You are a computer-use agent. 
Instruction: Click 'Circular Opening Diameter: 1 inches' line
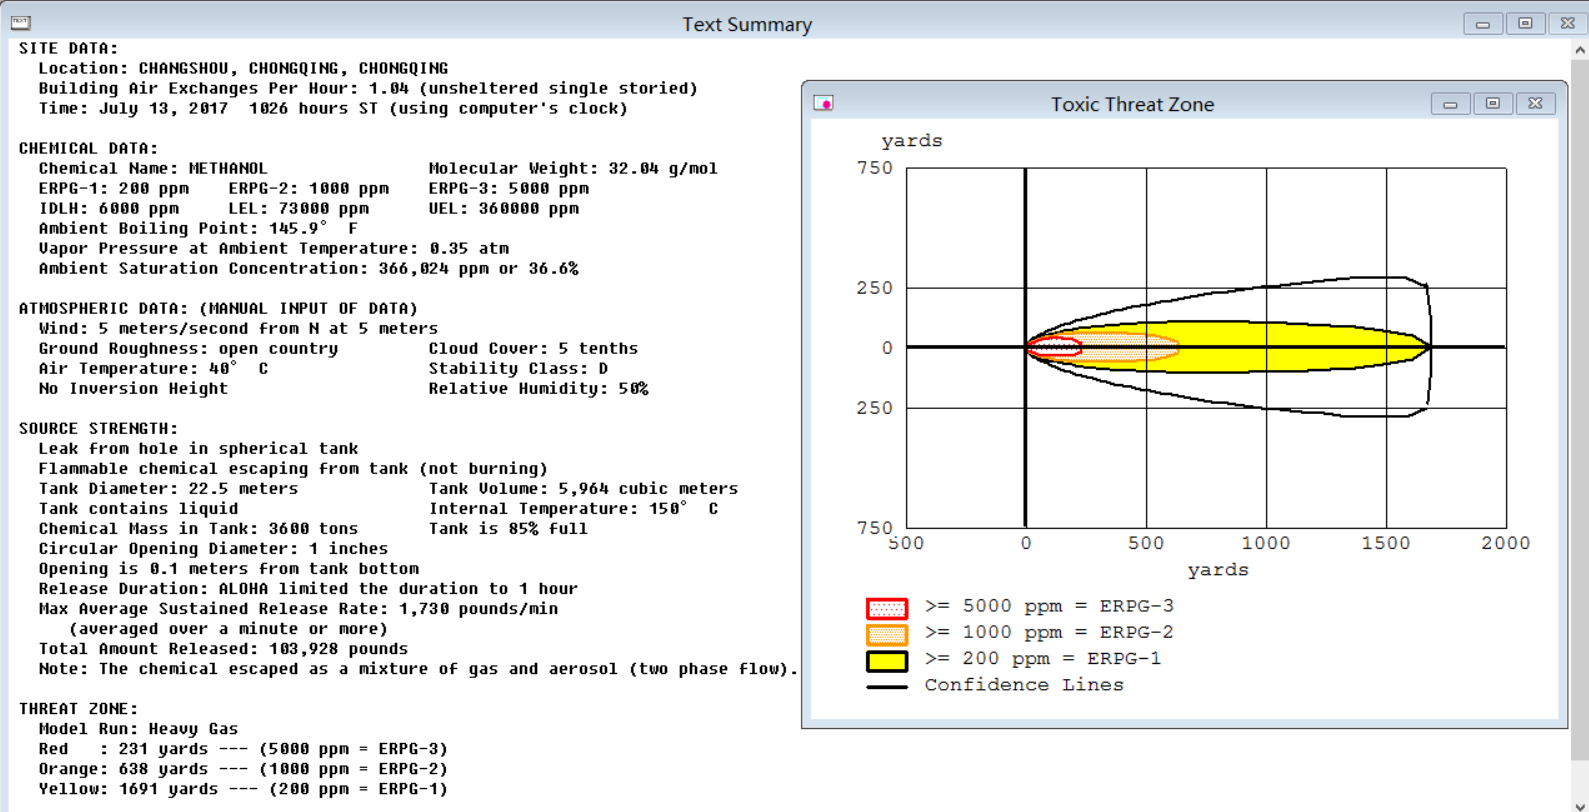pyautogui.click(x=213, y=548)
